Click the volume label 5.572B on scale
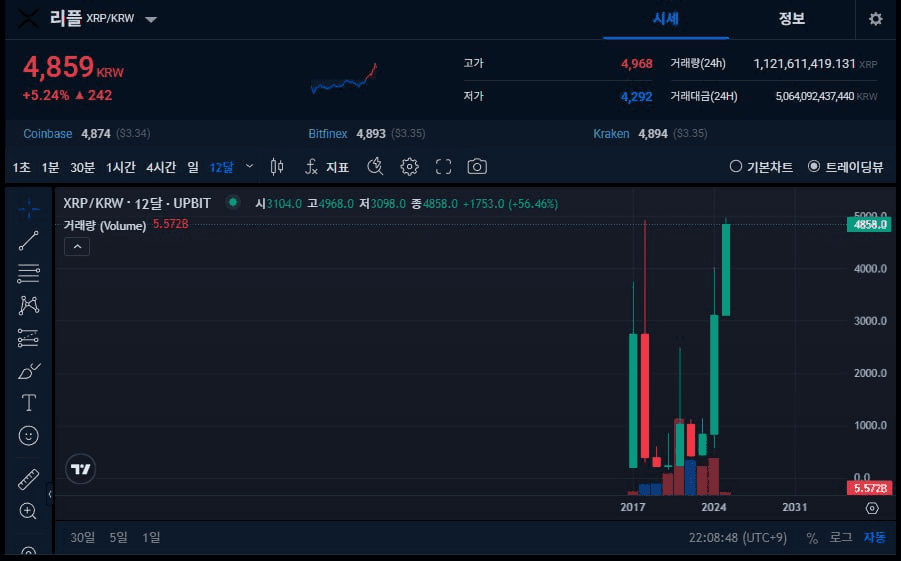The image size is (901, 561). tap(869, 488)
